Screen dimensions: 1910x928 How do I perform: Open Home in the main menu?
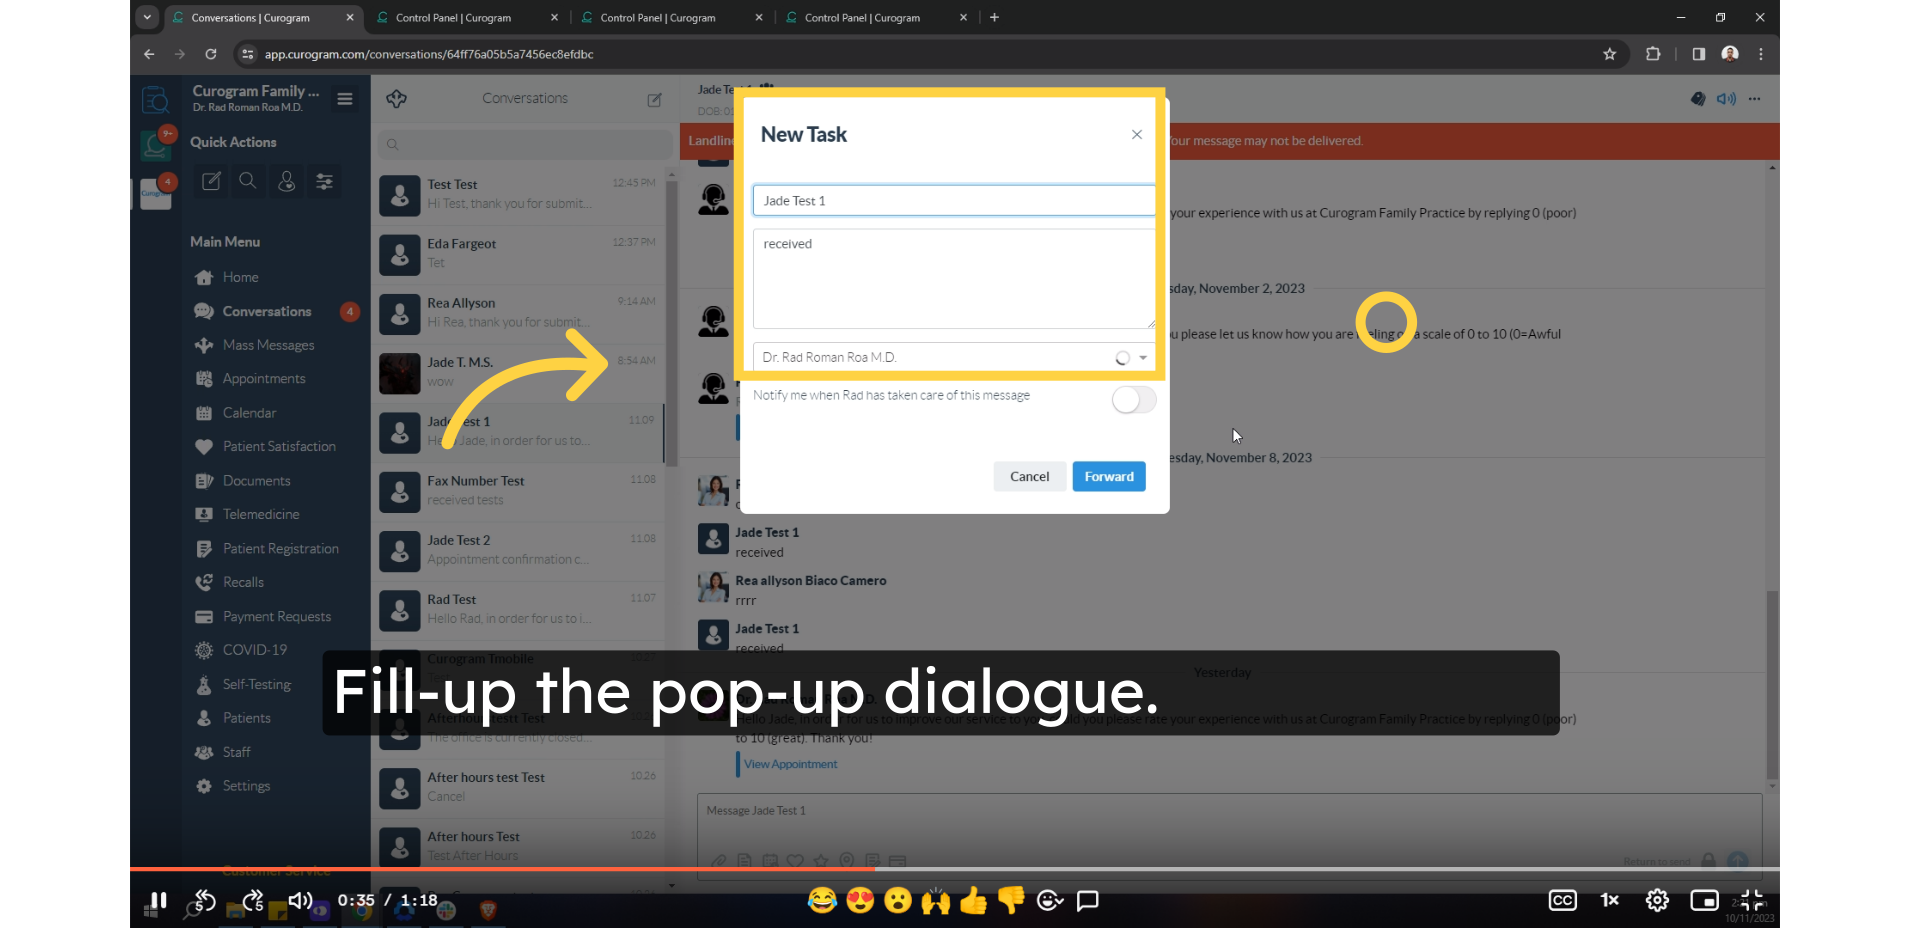coord(240,277)
